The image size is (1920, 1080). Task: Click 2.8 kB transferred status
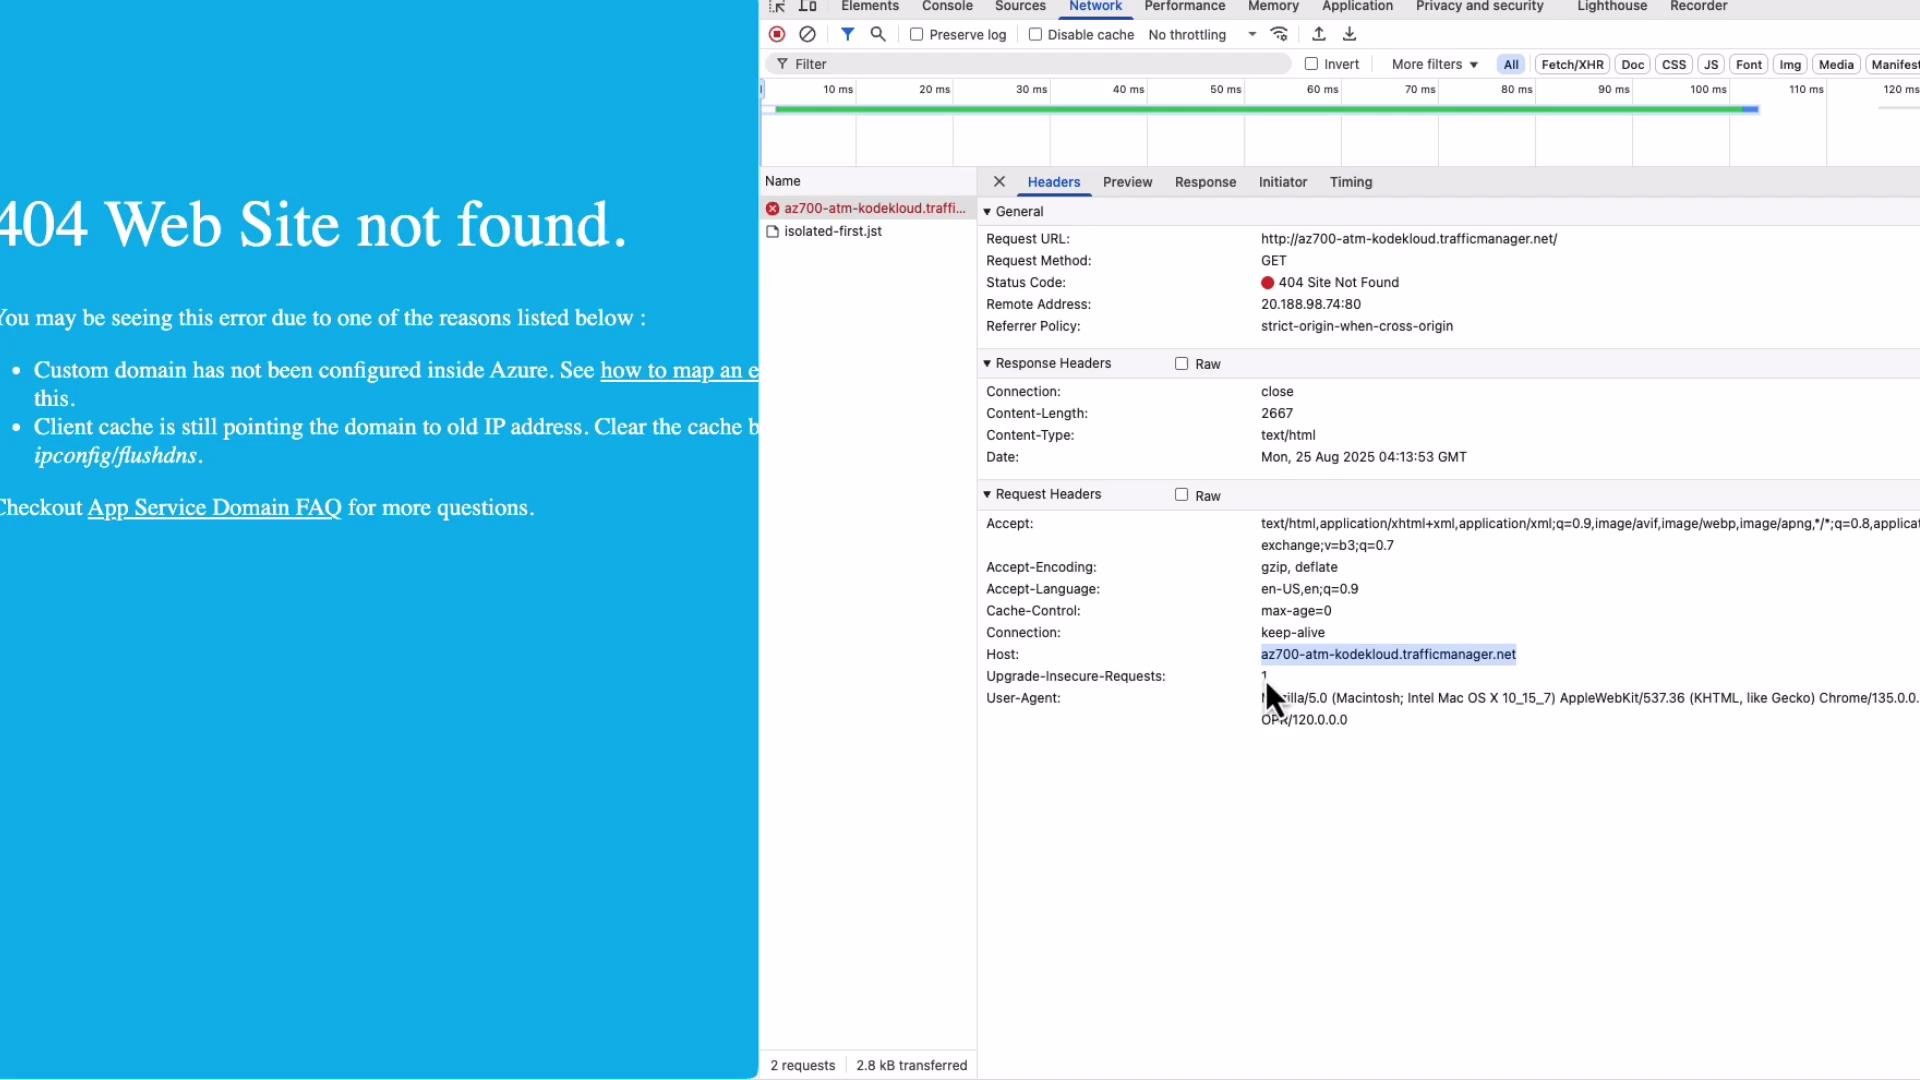(x=911, y=1066)
